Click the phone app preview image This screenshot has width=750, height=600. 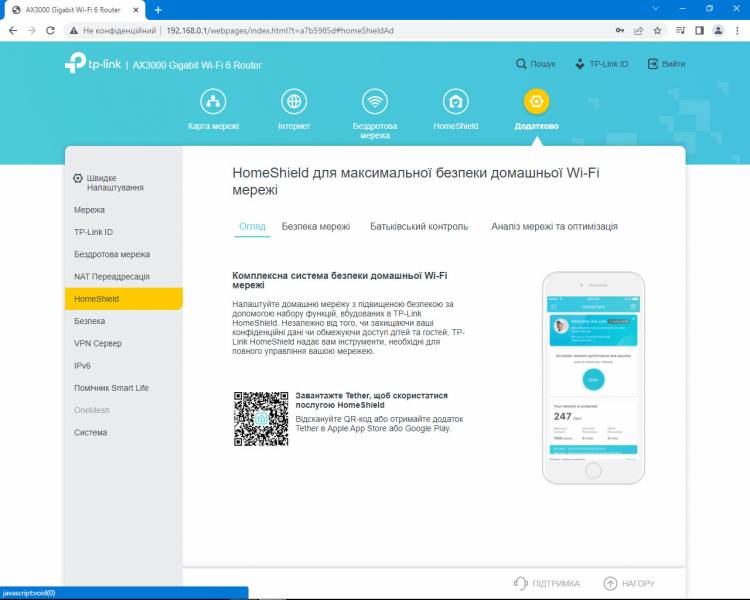pos(593,378)
